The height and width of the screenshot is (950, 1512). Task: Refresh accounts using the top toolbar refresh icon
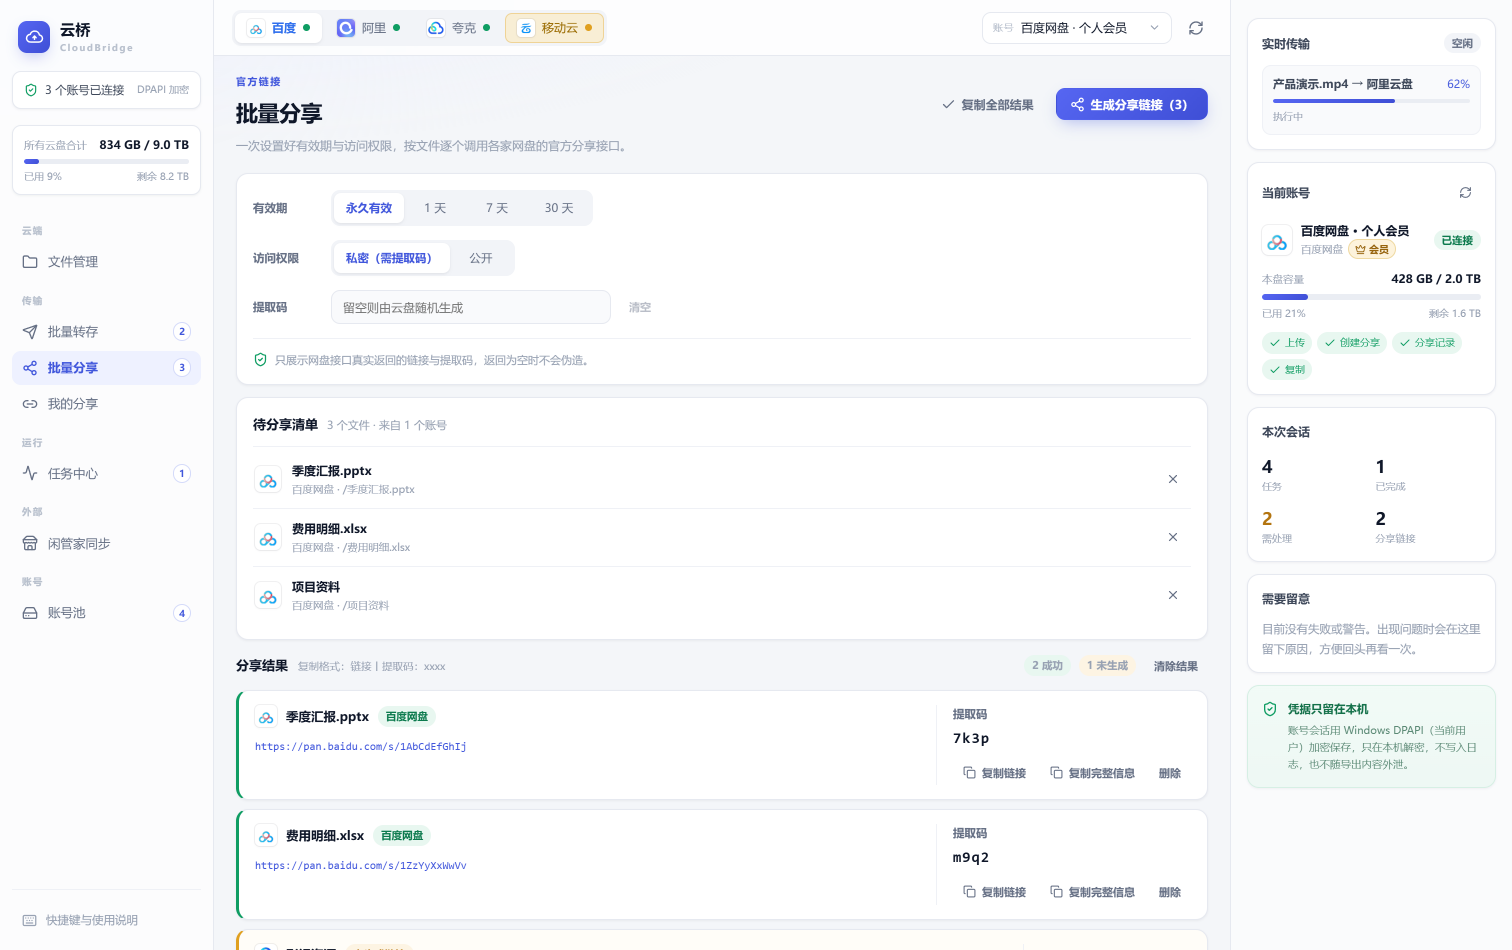[x=1196, y=28]
